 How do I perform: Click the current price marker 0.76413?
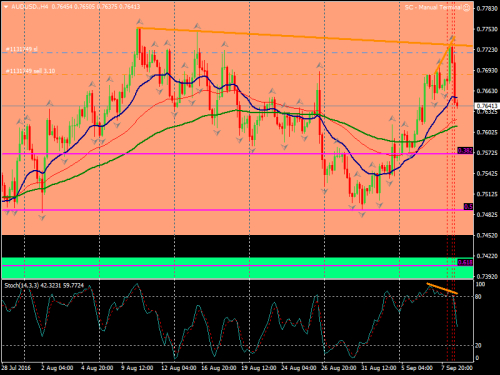tap(487, 106)
